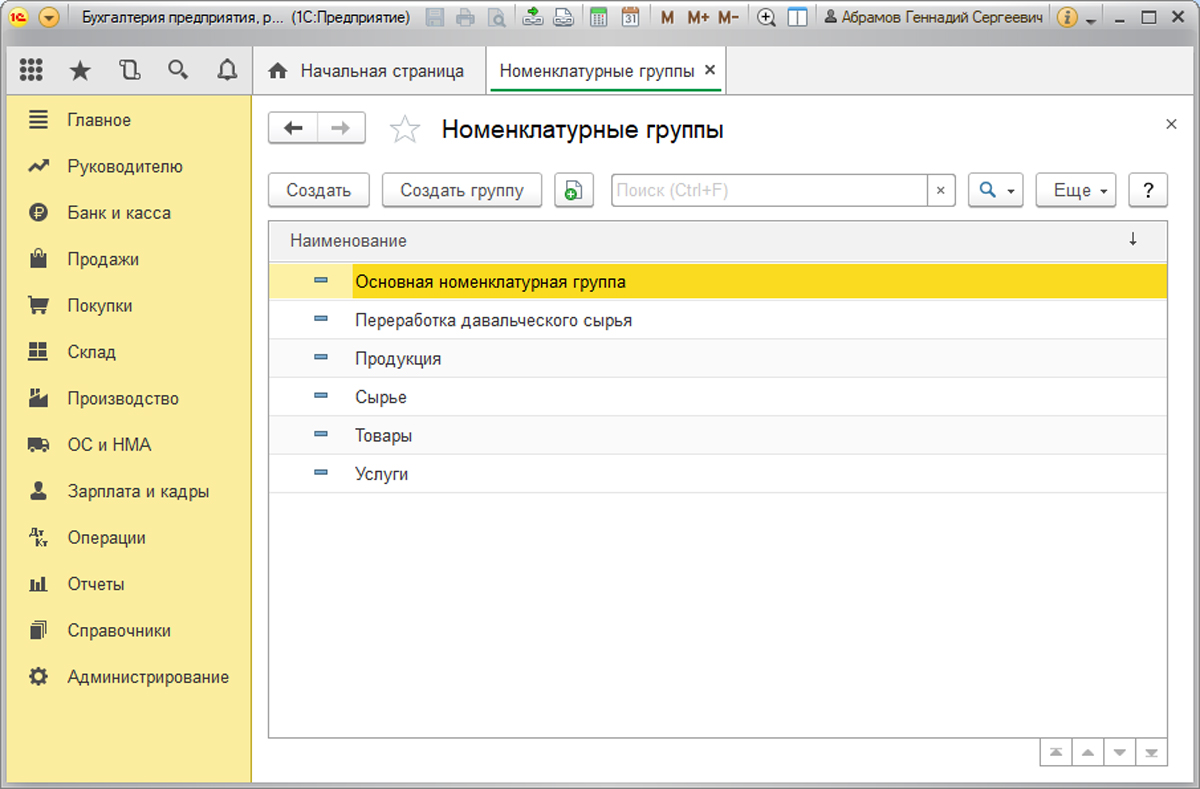Close the Номенклатурные группы tab
The height and width of the screenshot is (789, 1200).
pos(710,70)
